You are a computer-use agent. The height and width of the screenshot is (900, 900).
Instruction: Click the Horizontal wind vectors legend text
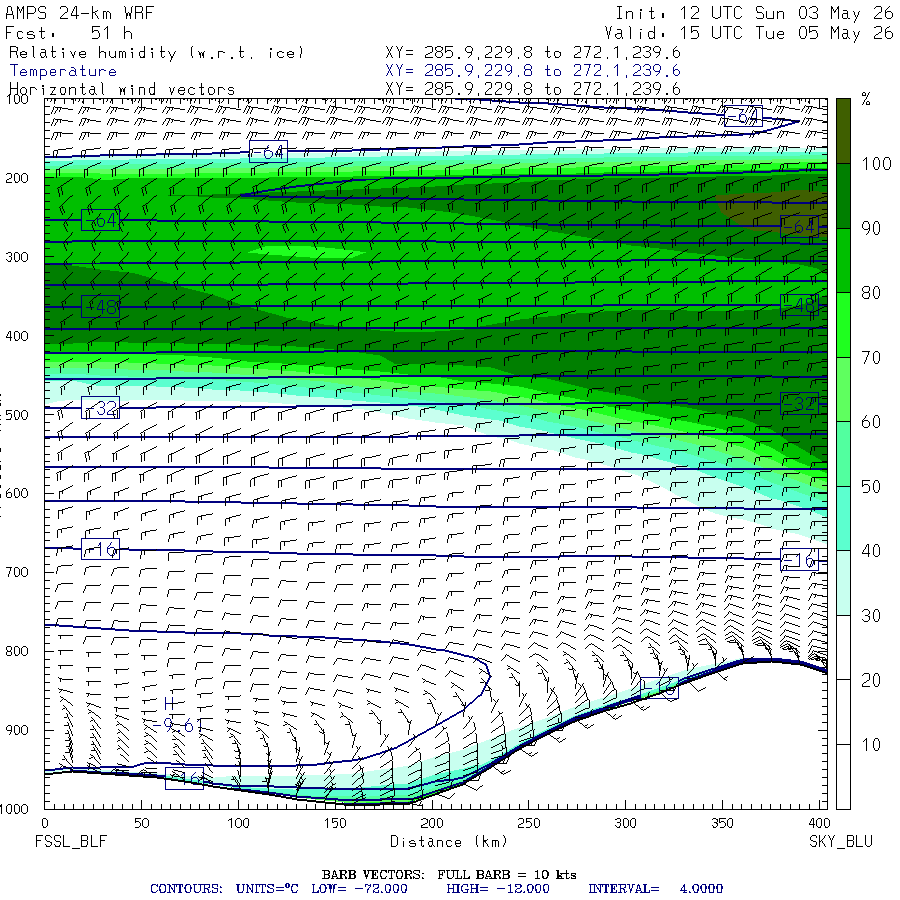122,90
